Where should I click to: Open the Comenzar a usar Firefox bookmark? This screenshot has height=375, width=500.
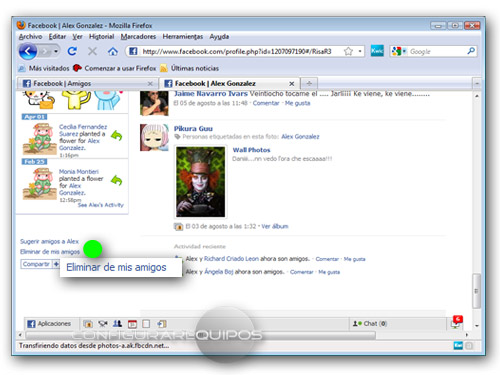[114, 68]
